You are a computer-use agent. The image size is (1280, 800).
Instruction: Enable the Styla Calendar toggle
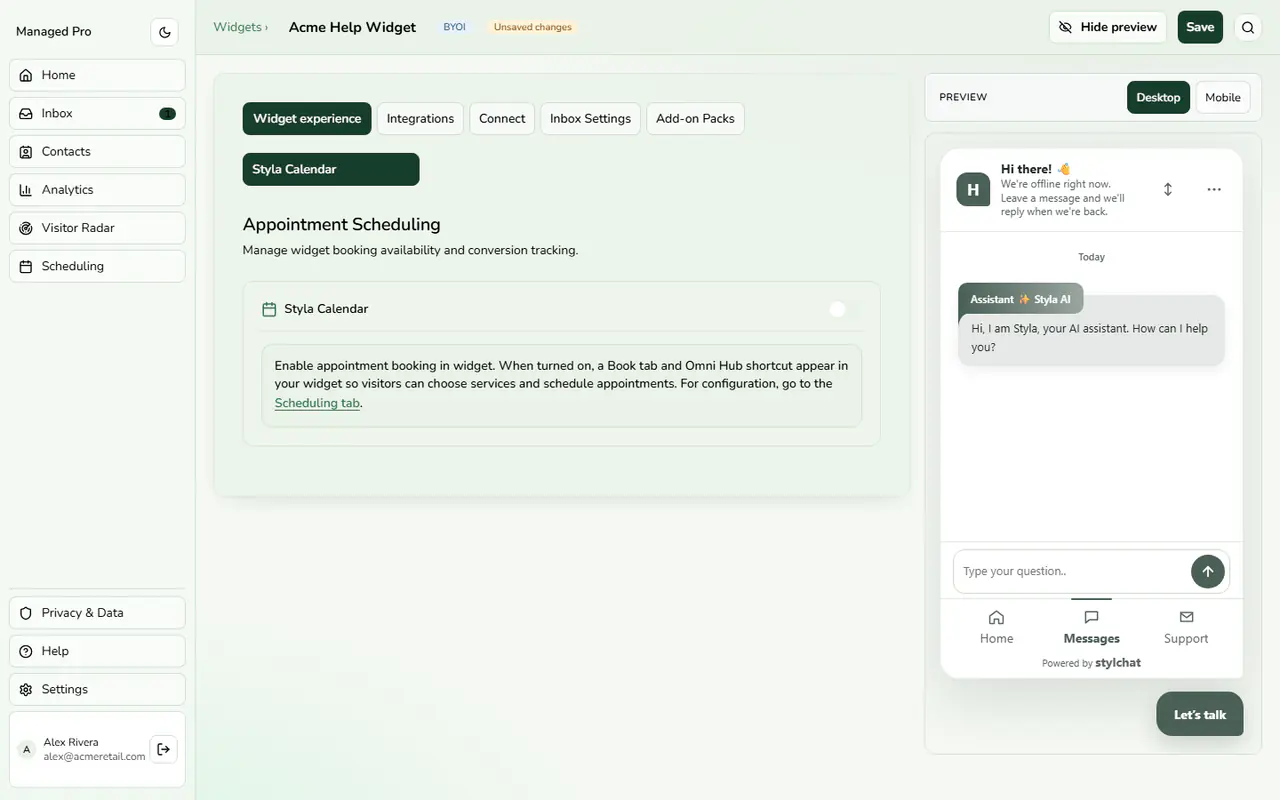845,309
